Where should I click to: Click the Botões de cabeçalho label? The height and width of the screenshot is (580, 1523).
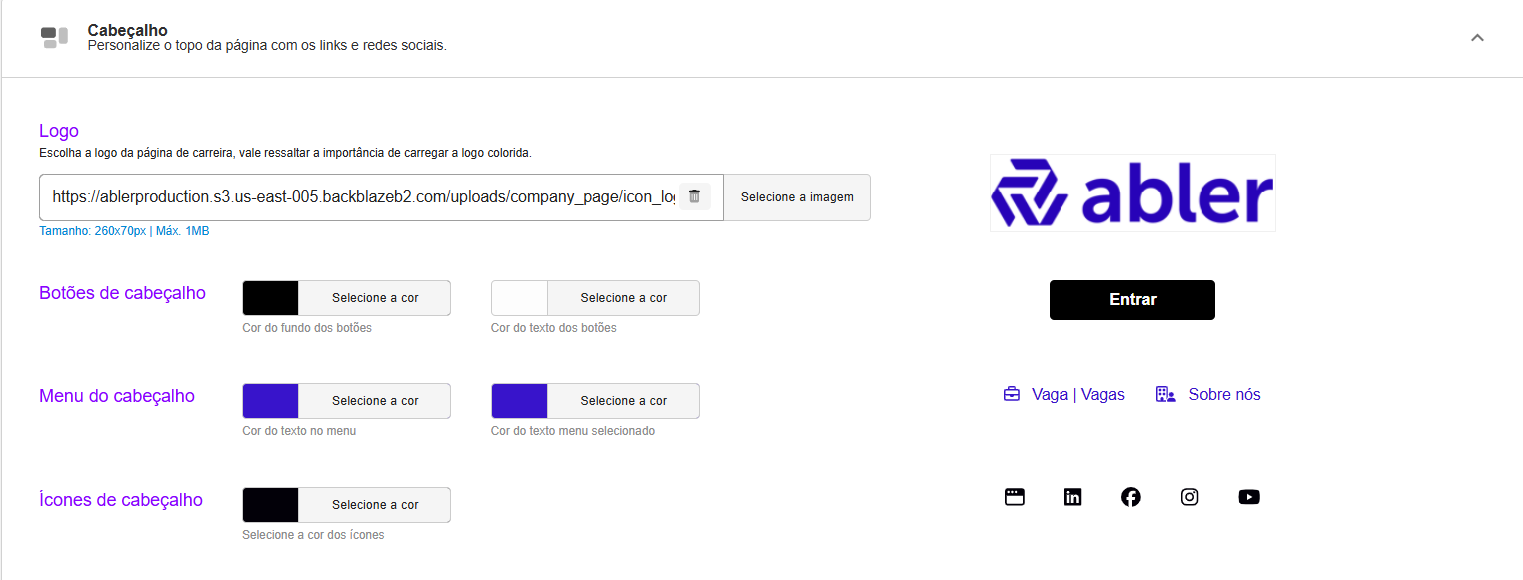[122, 293]
